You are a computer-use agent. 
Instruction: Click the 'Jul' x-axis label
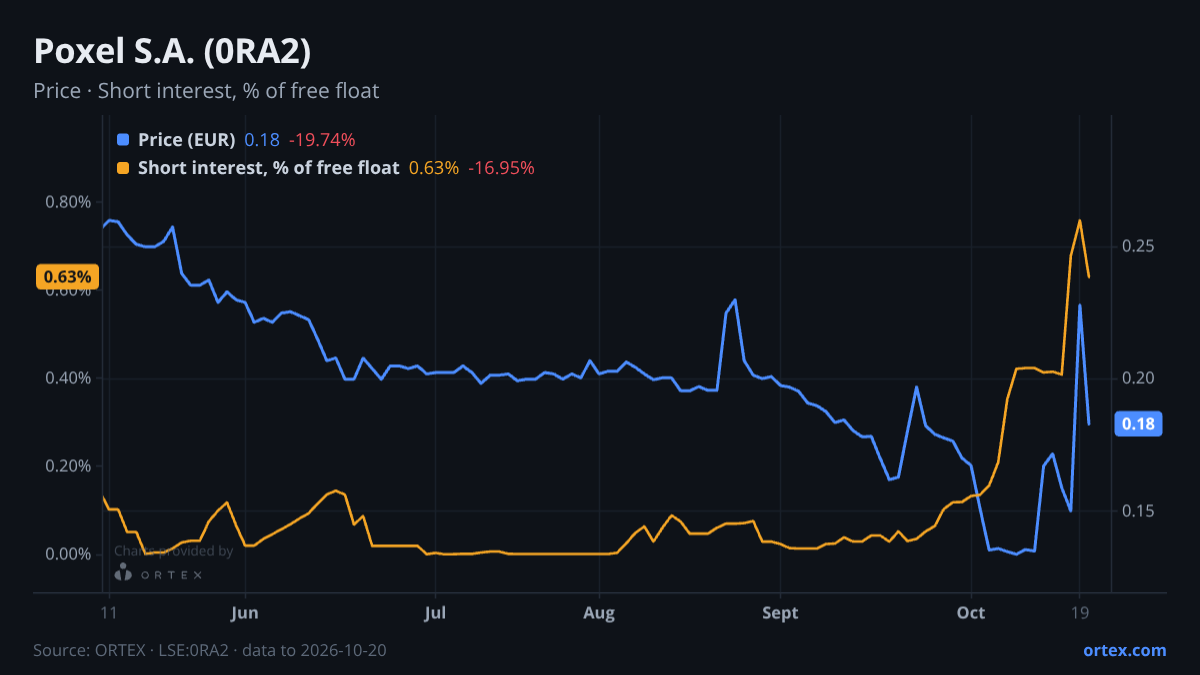pyautogui.click(x=435, y=613)
